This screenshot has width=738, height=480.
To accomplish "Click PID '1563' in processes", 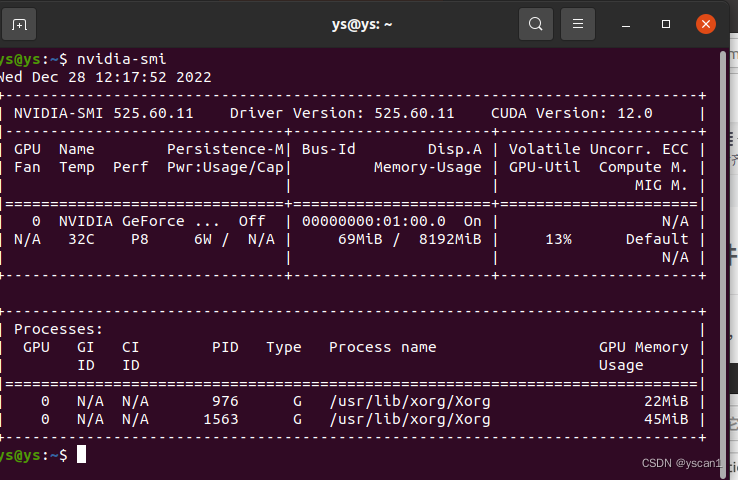I will [221, 419].
